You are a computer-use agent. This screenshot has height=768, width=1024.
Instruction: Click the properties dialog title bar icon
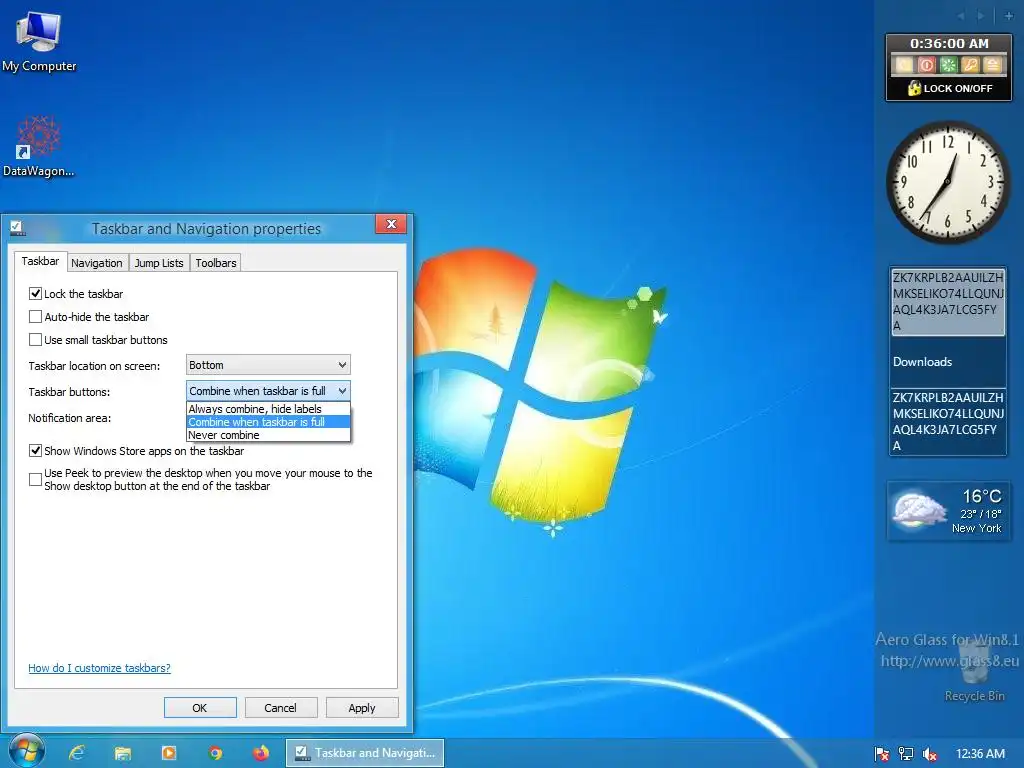coord(18,228)
